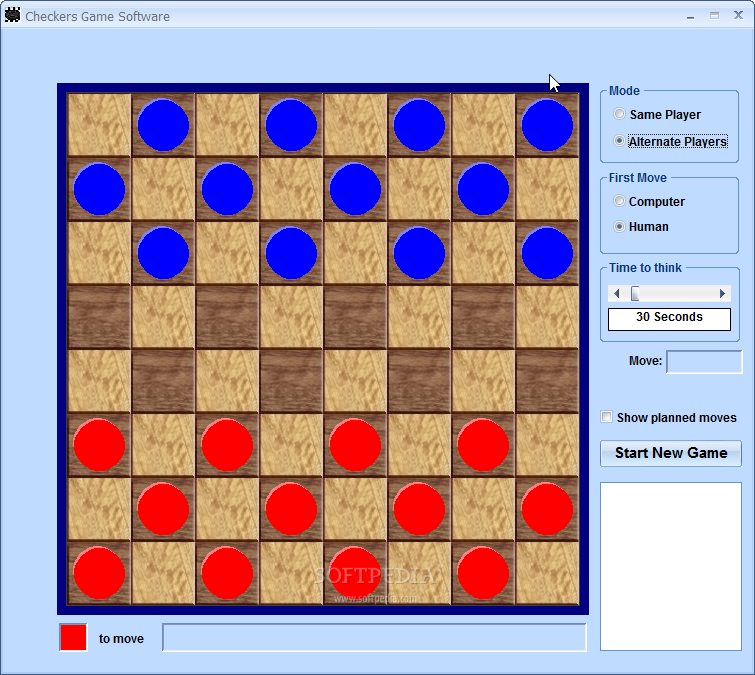Increase think time with right arrow

click(722, 293)
